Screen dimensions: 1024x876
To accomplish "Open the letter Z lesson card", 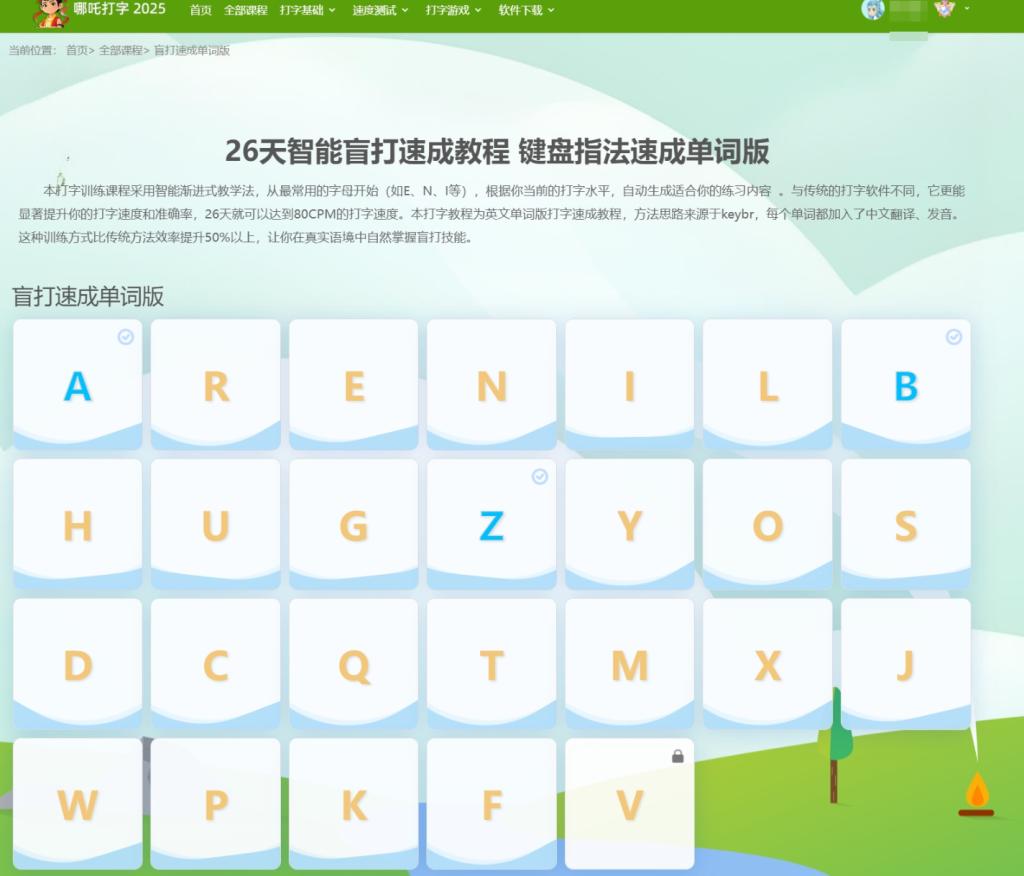I will (x=491, y=525).
